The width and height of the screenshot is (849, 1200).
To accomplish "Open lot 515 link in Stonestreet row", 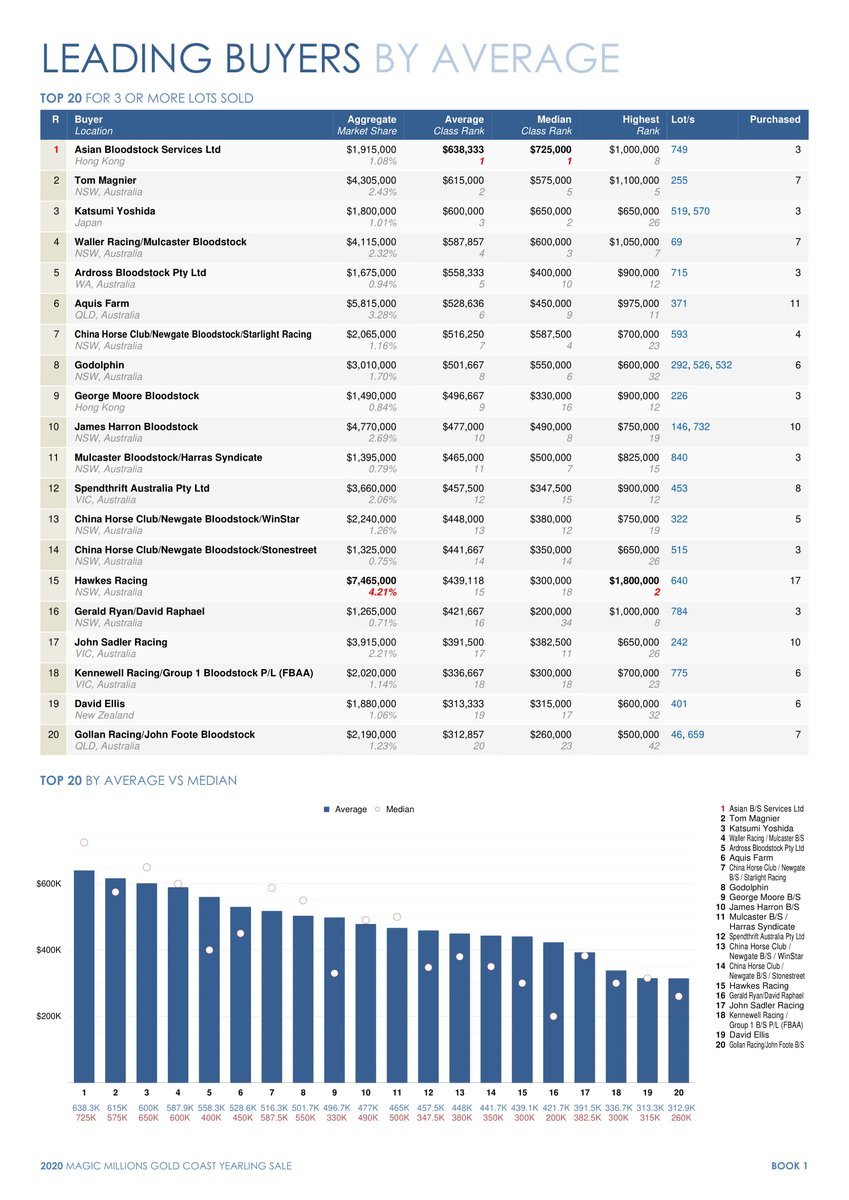I will coord(679,550).
